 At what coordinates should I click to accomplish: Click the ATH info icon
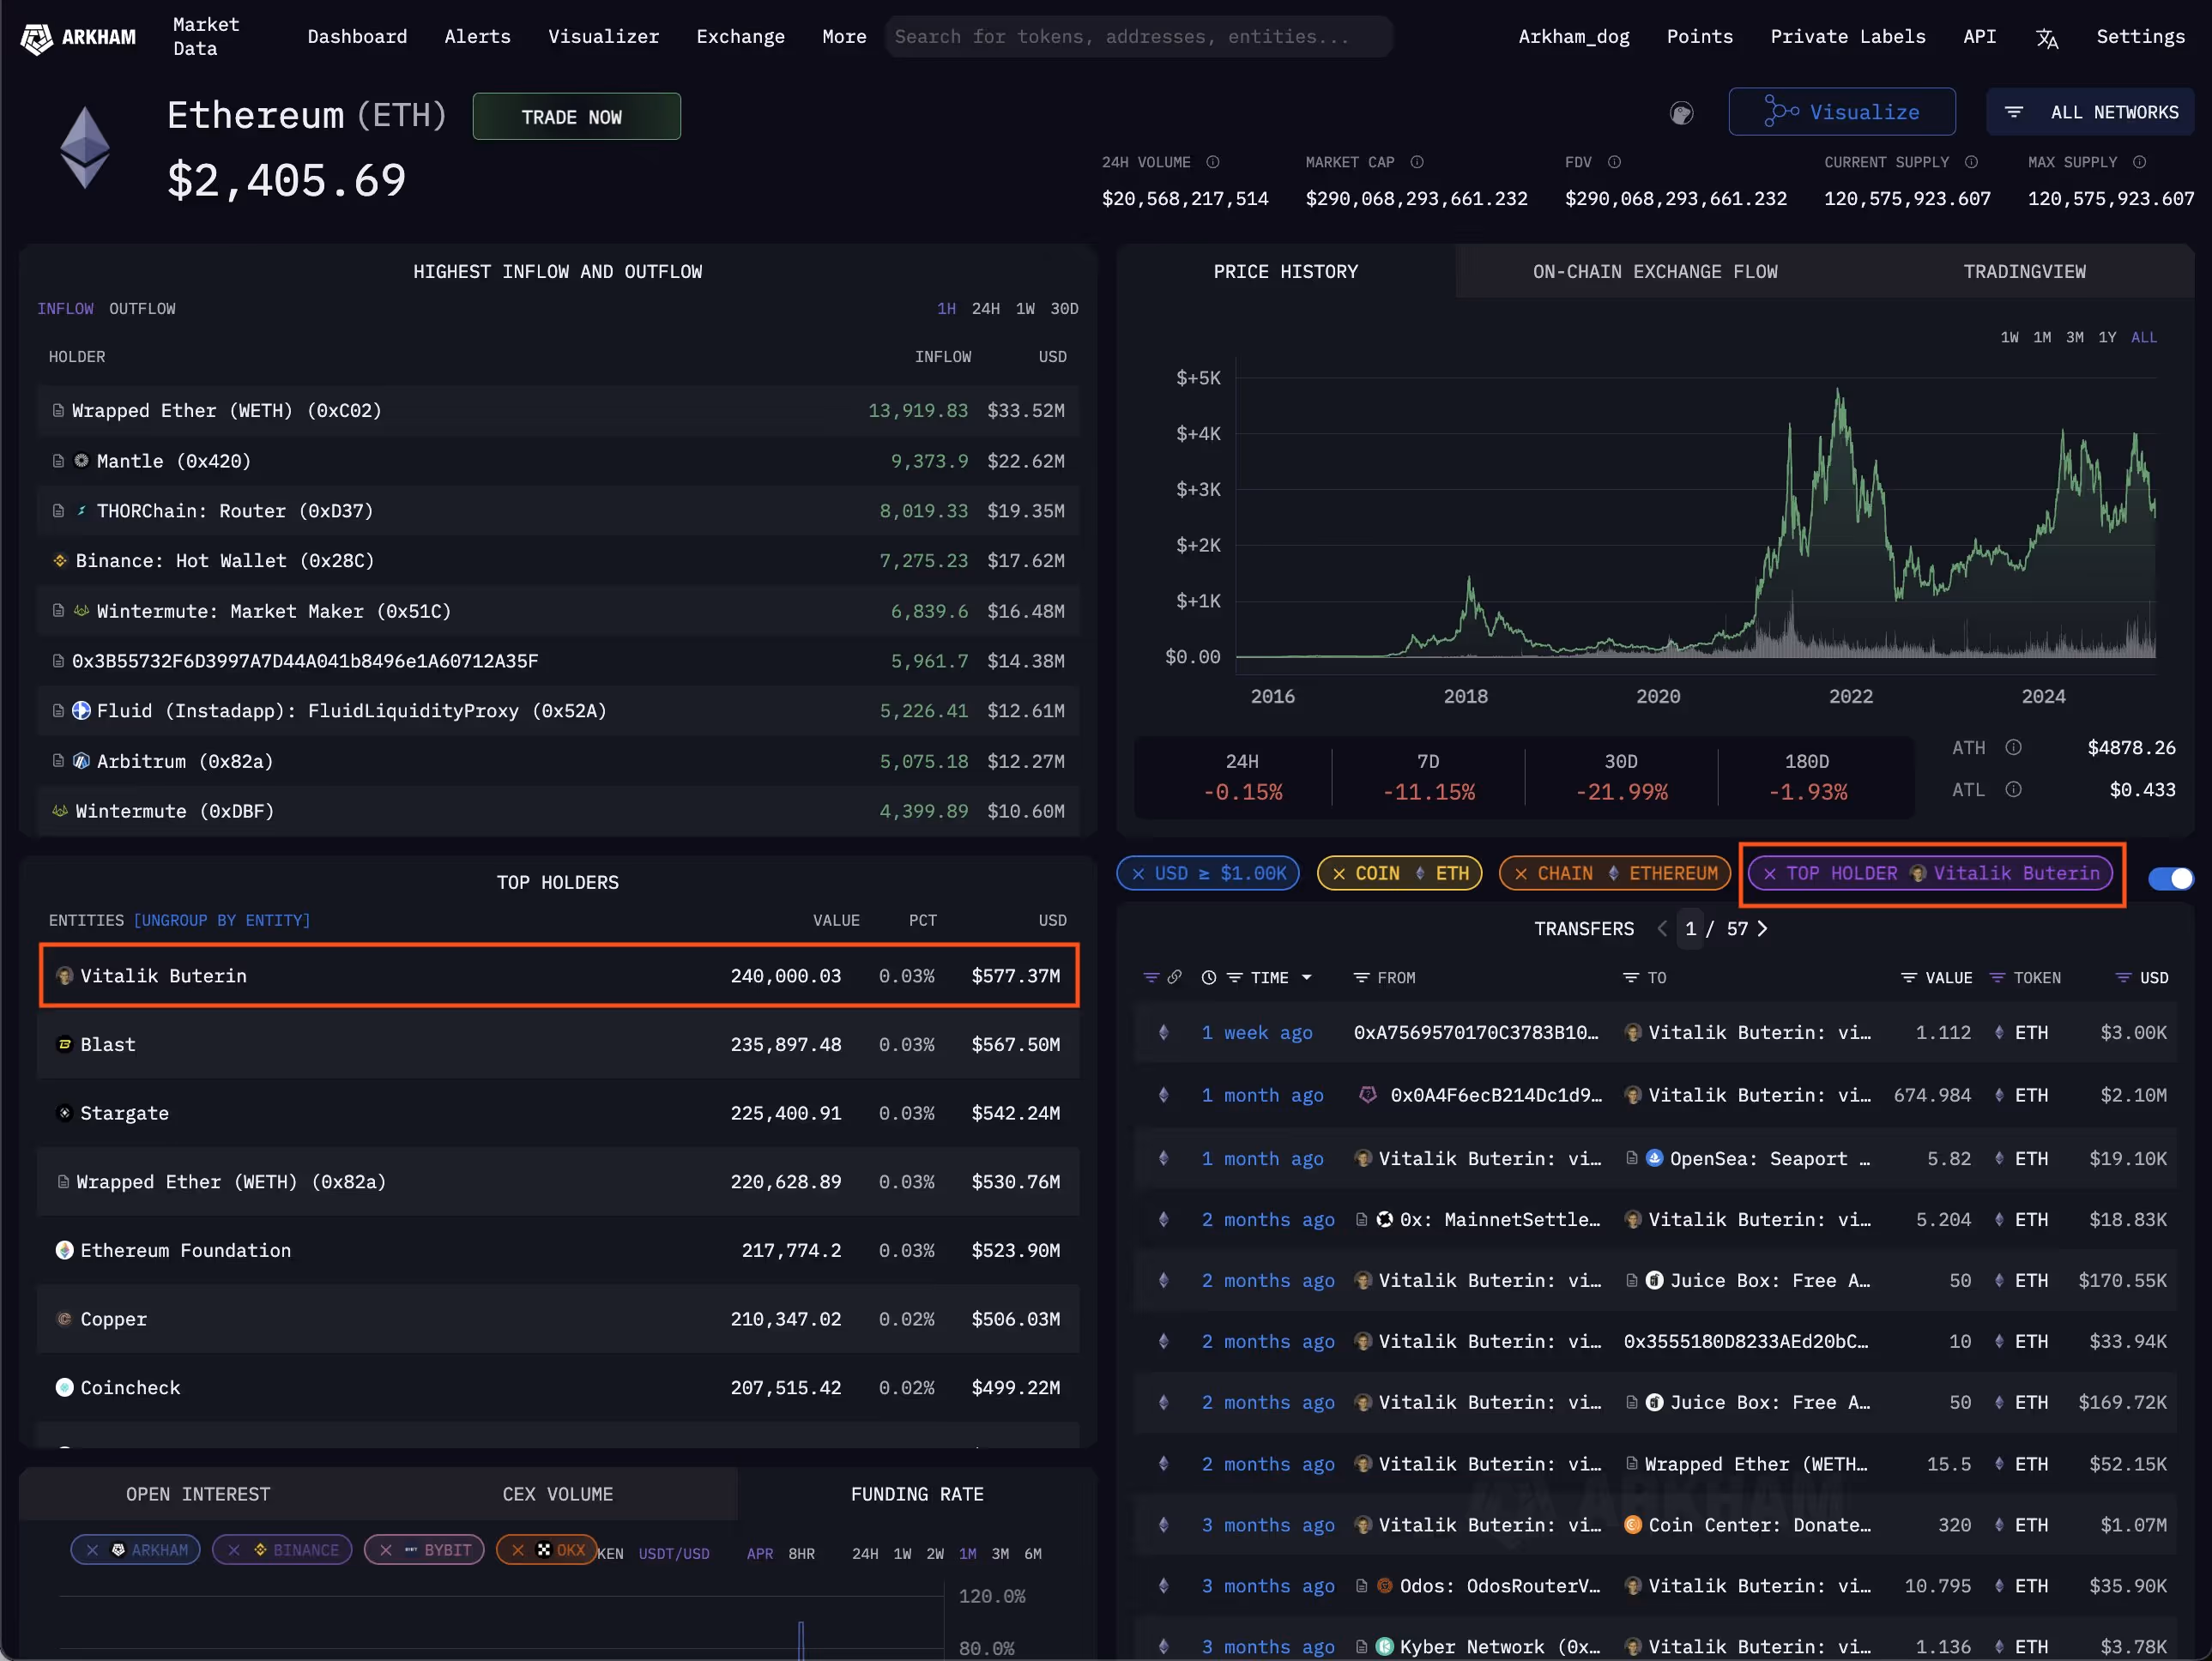click(x=2013, y=747)
